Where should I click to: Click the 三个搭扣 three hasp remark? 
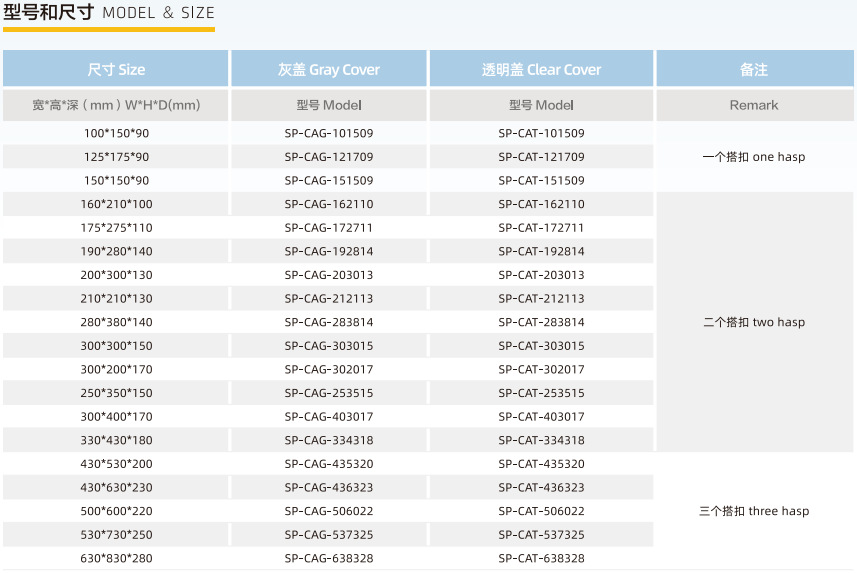tap(754, 511)
